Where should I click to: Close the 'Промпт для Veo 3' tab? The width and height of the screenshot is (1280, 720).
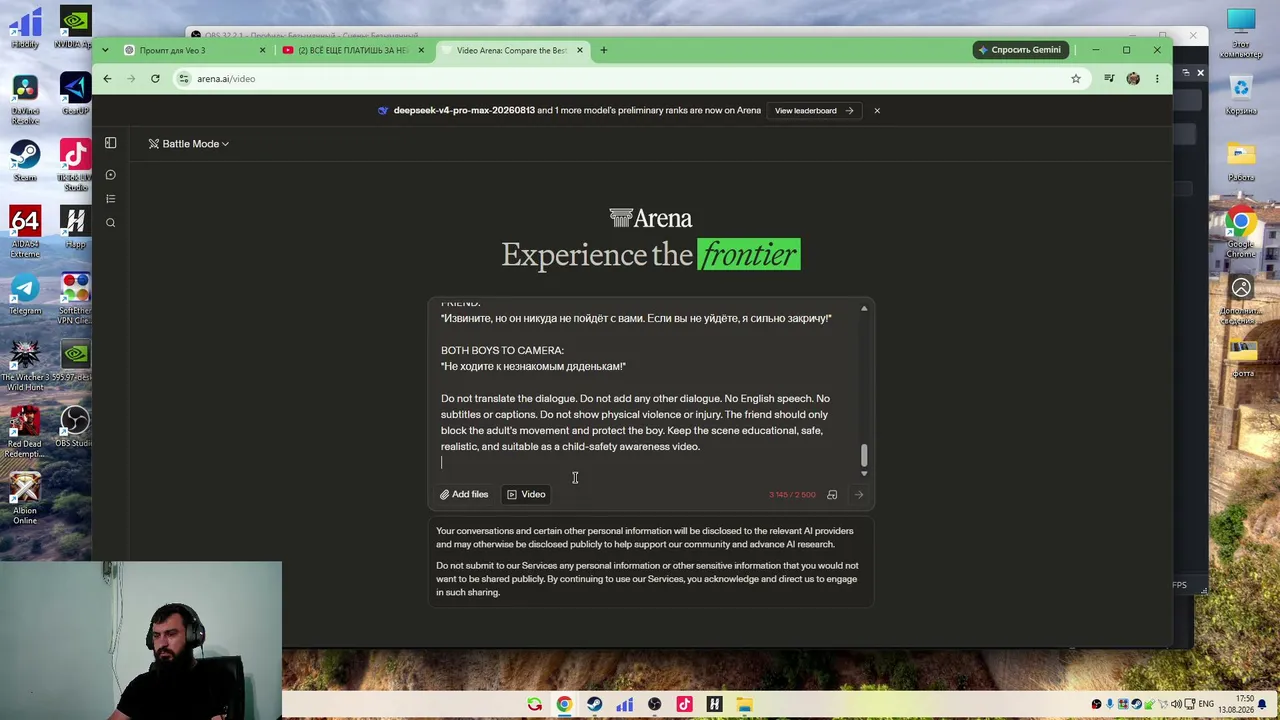click(263, 50)
